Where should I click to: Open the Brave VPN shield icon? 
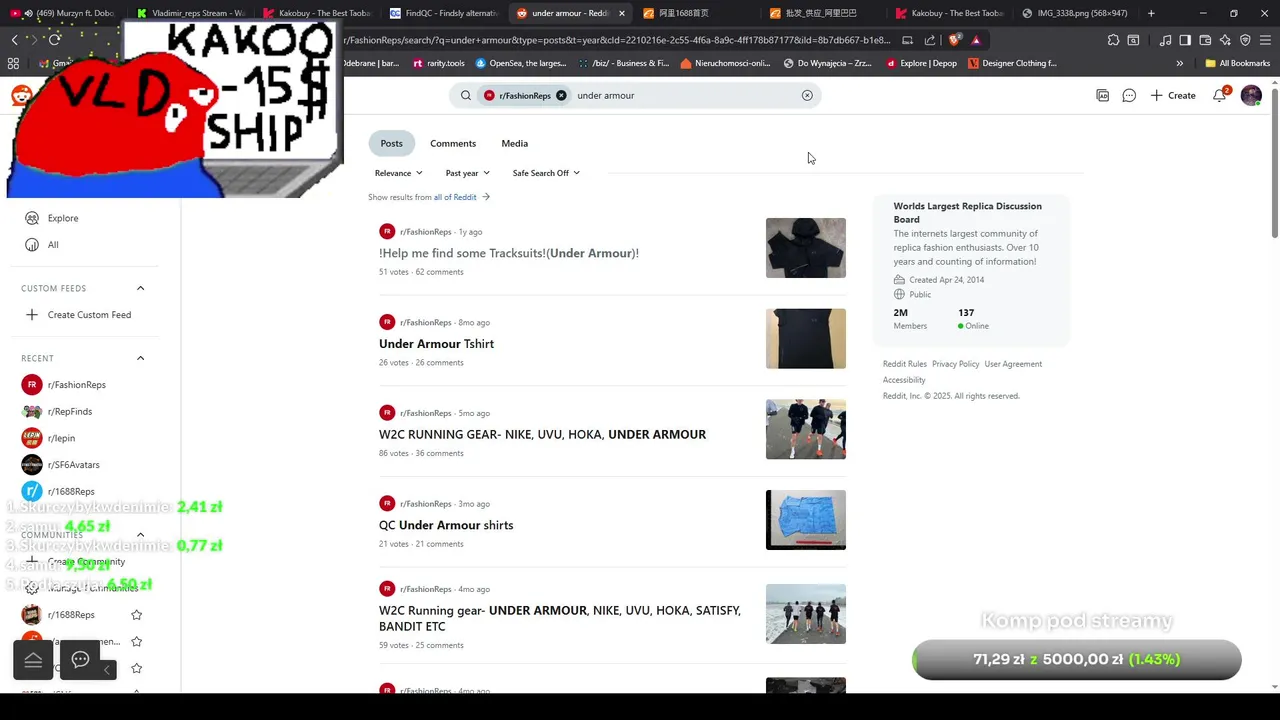[x=1245, y=40]
